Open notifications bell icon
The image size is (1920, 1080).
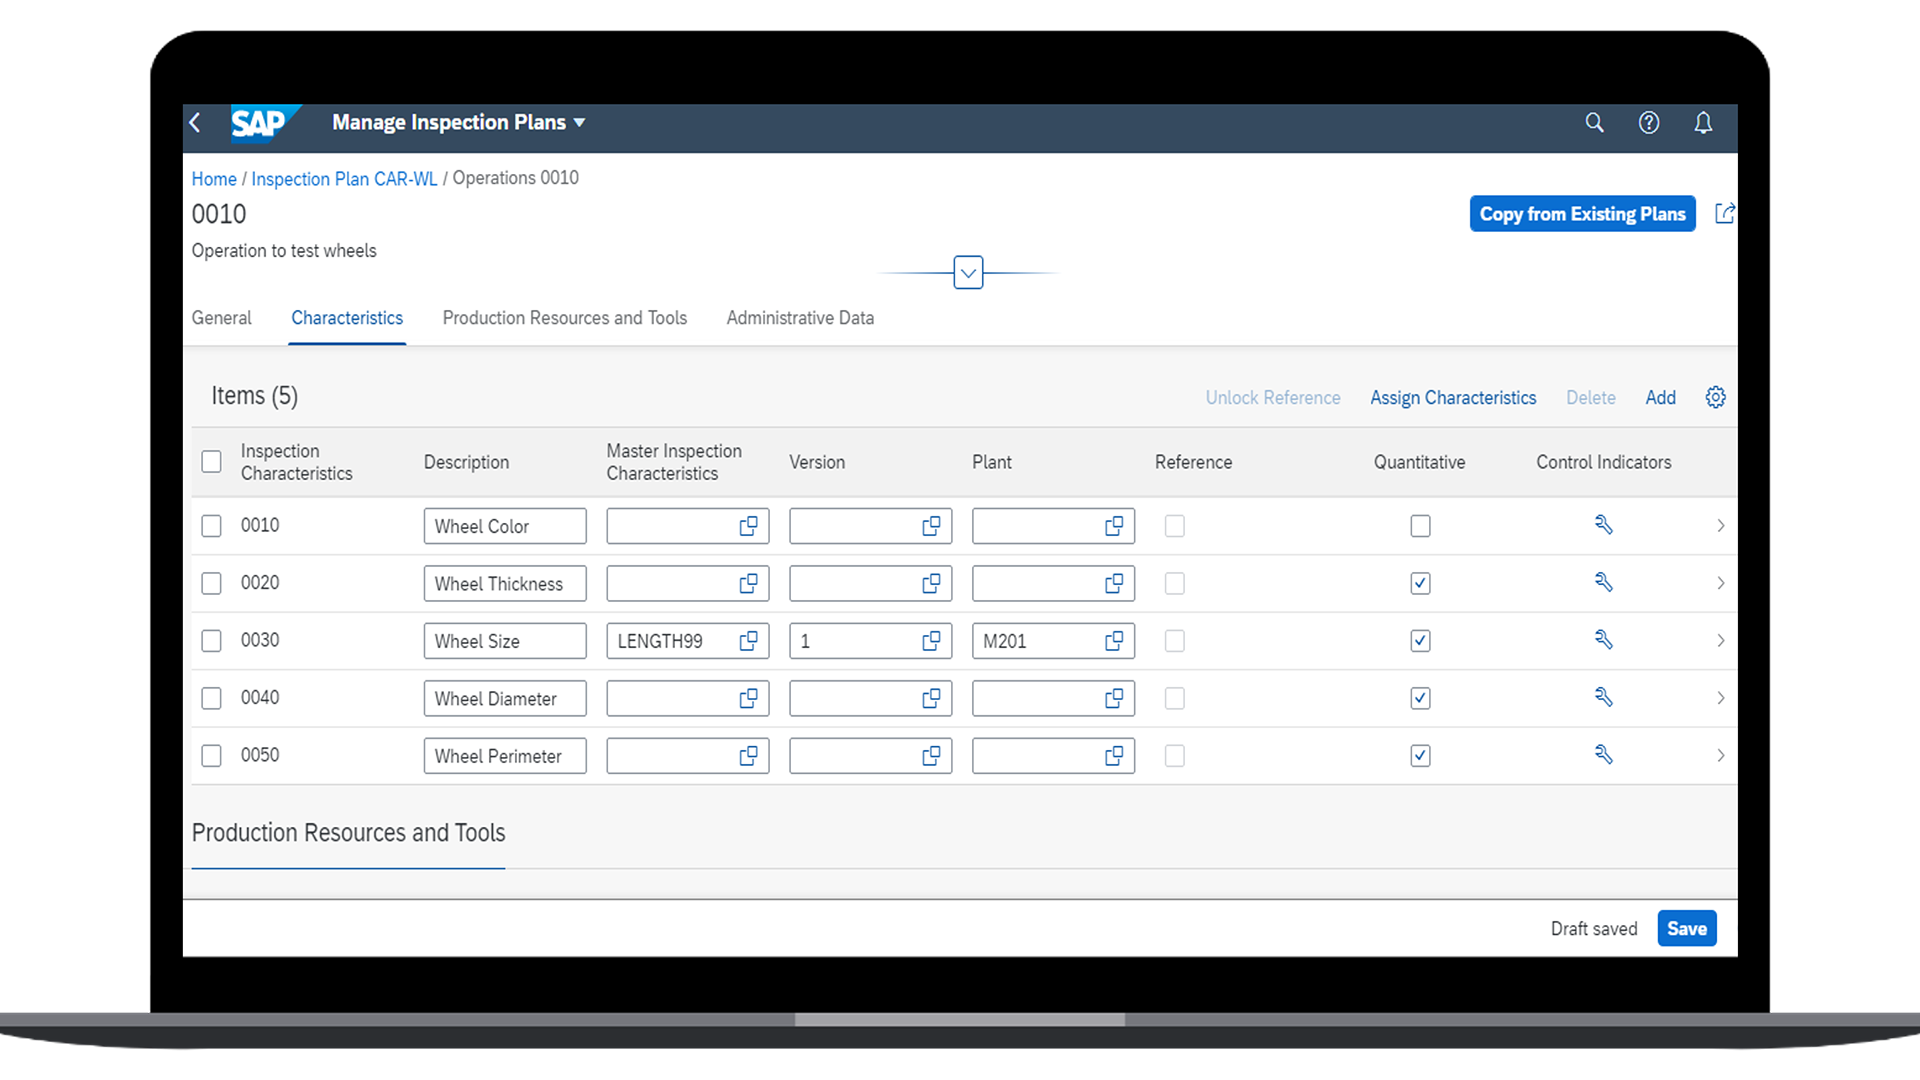(1703, 122)
